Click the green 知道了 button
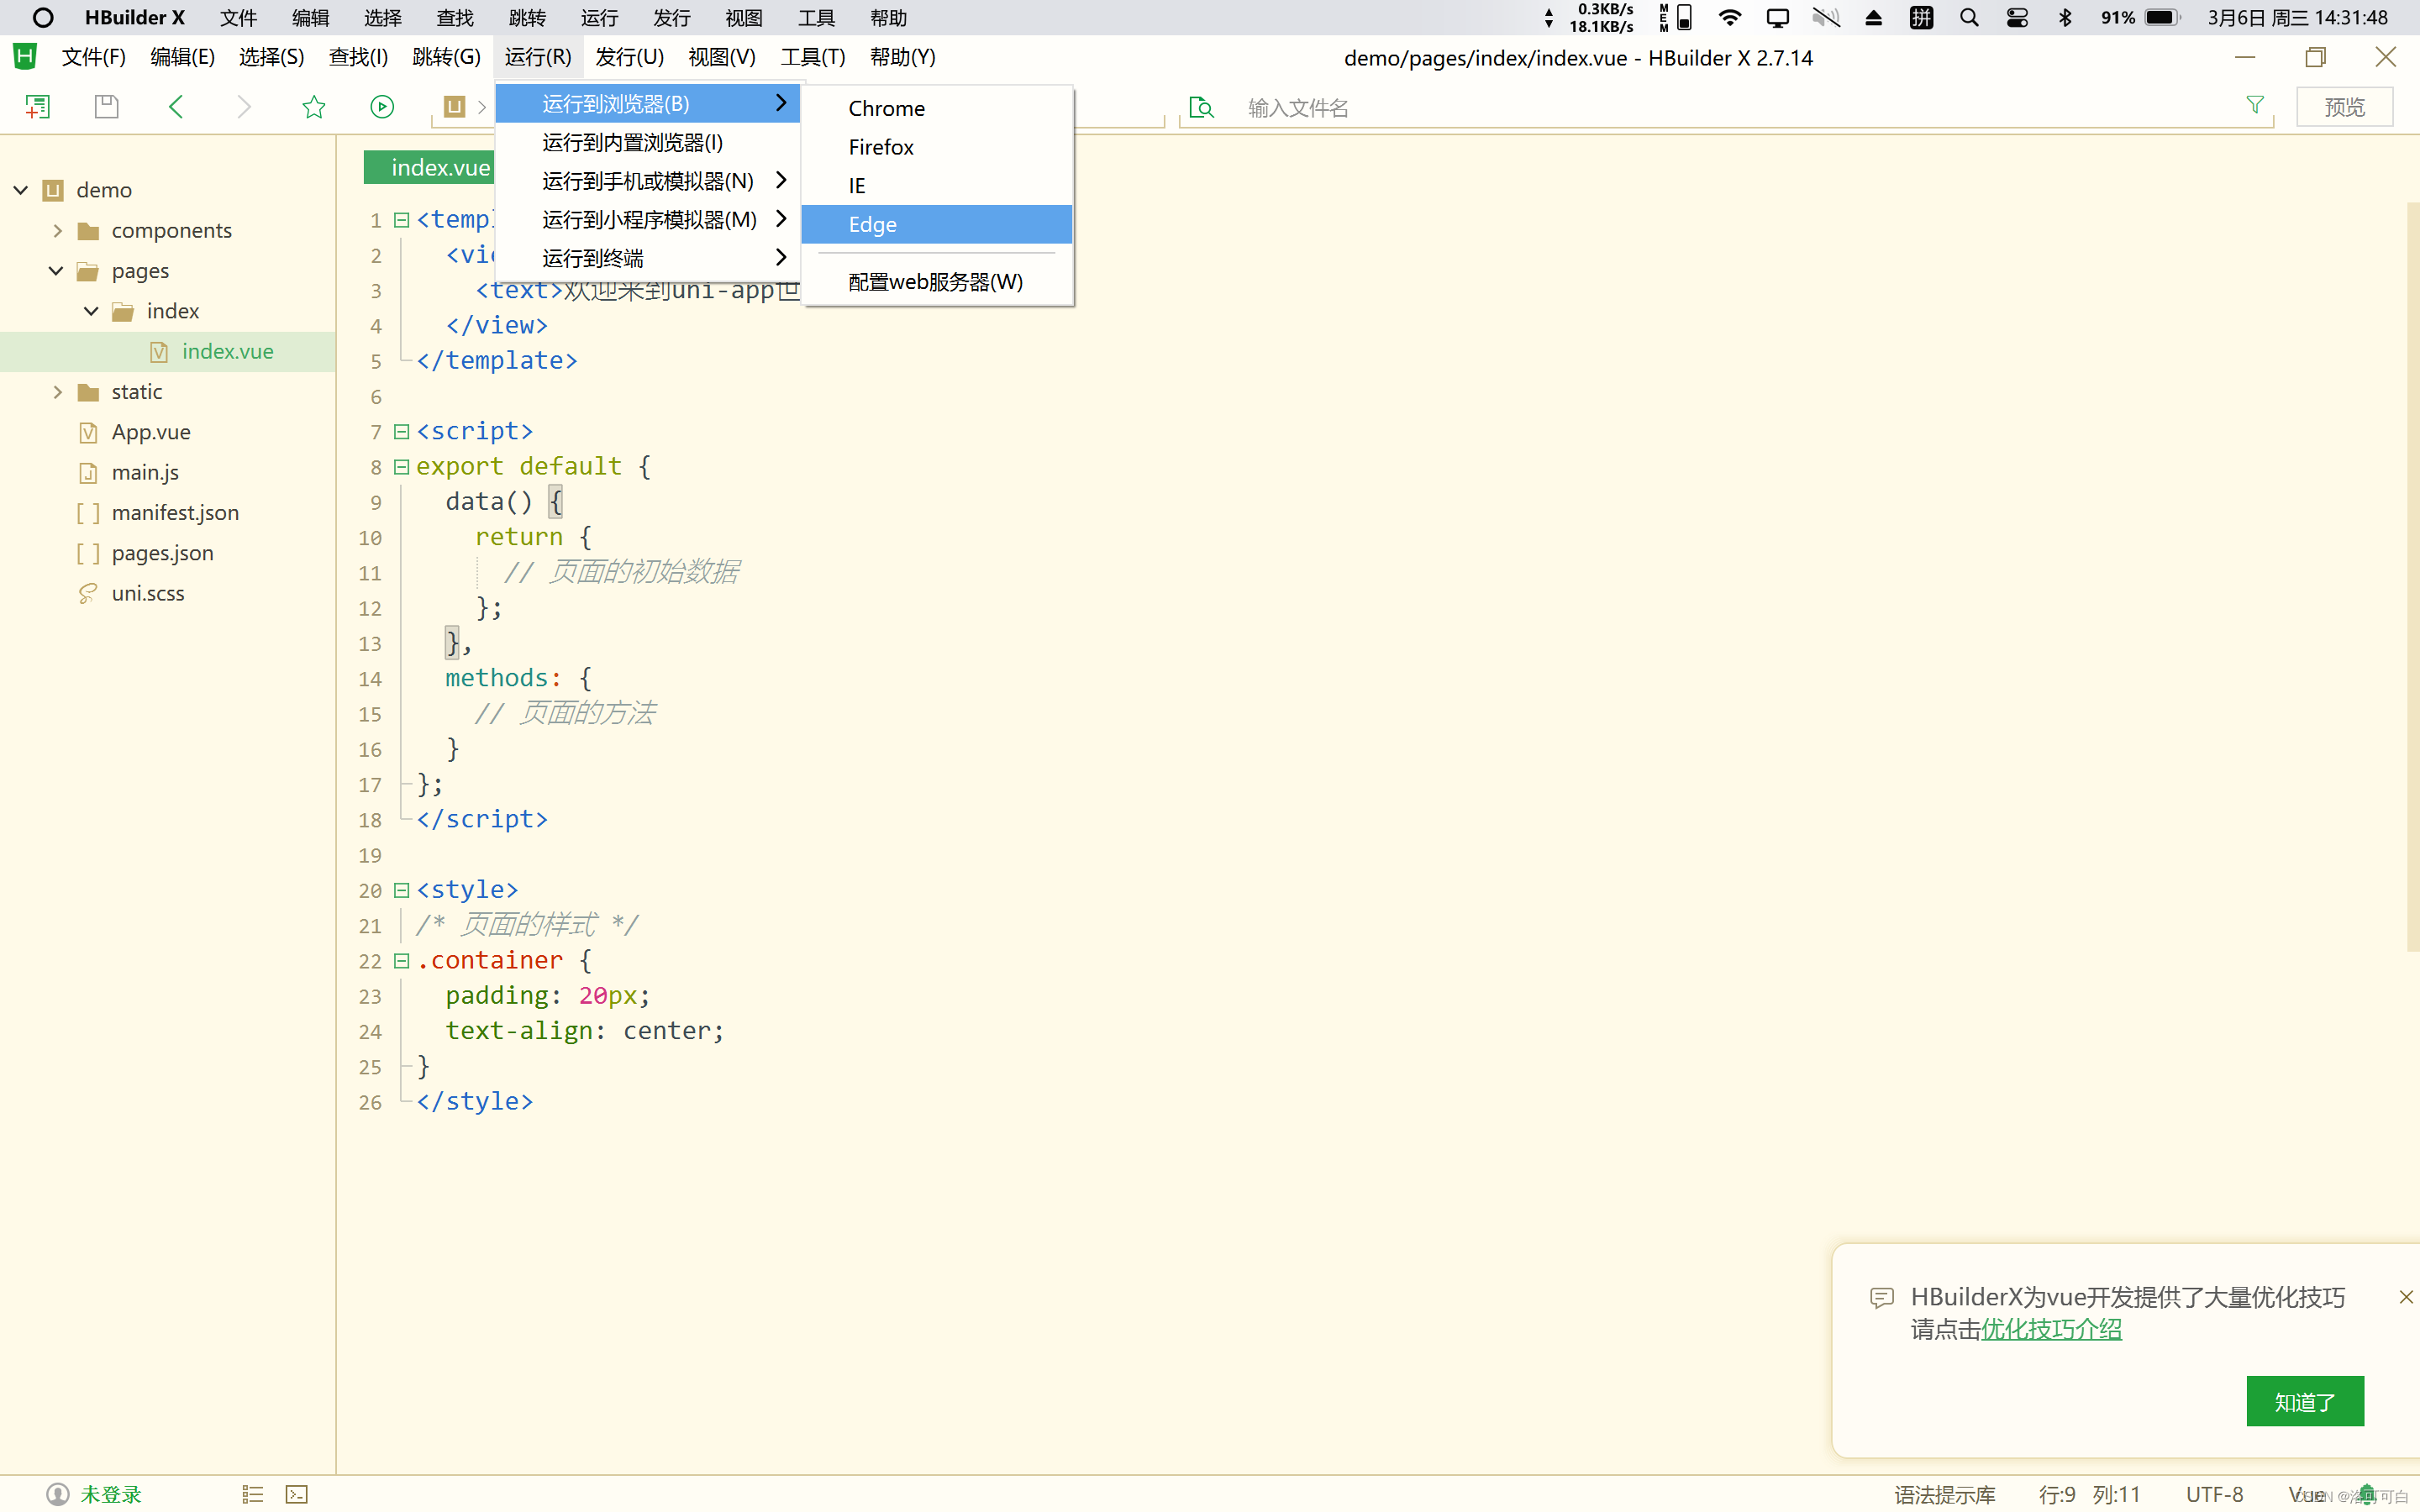This screenshot has width=2420, height=1512. pos(2304,1401)
